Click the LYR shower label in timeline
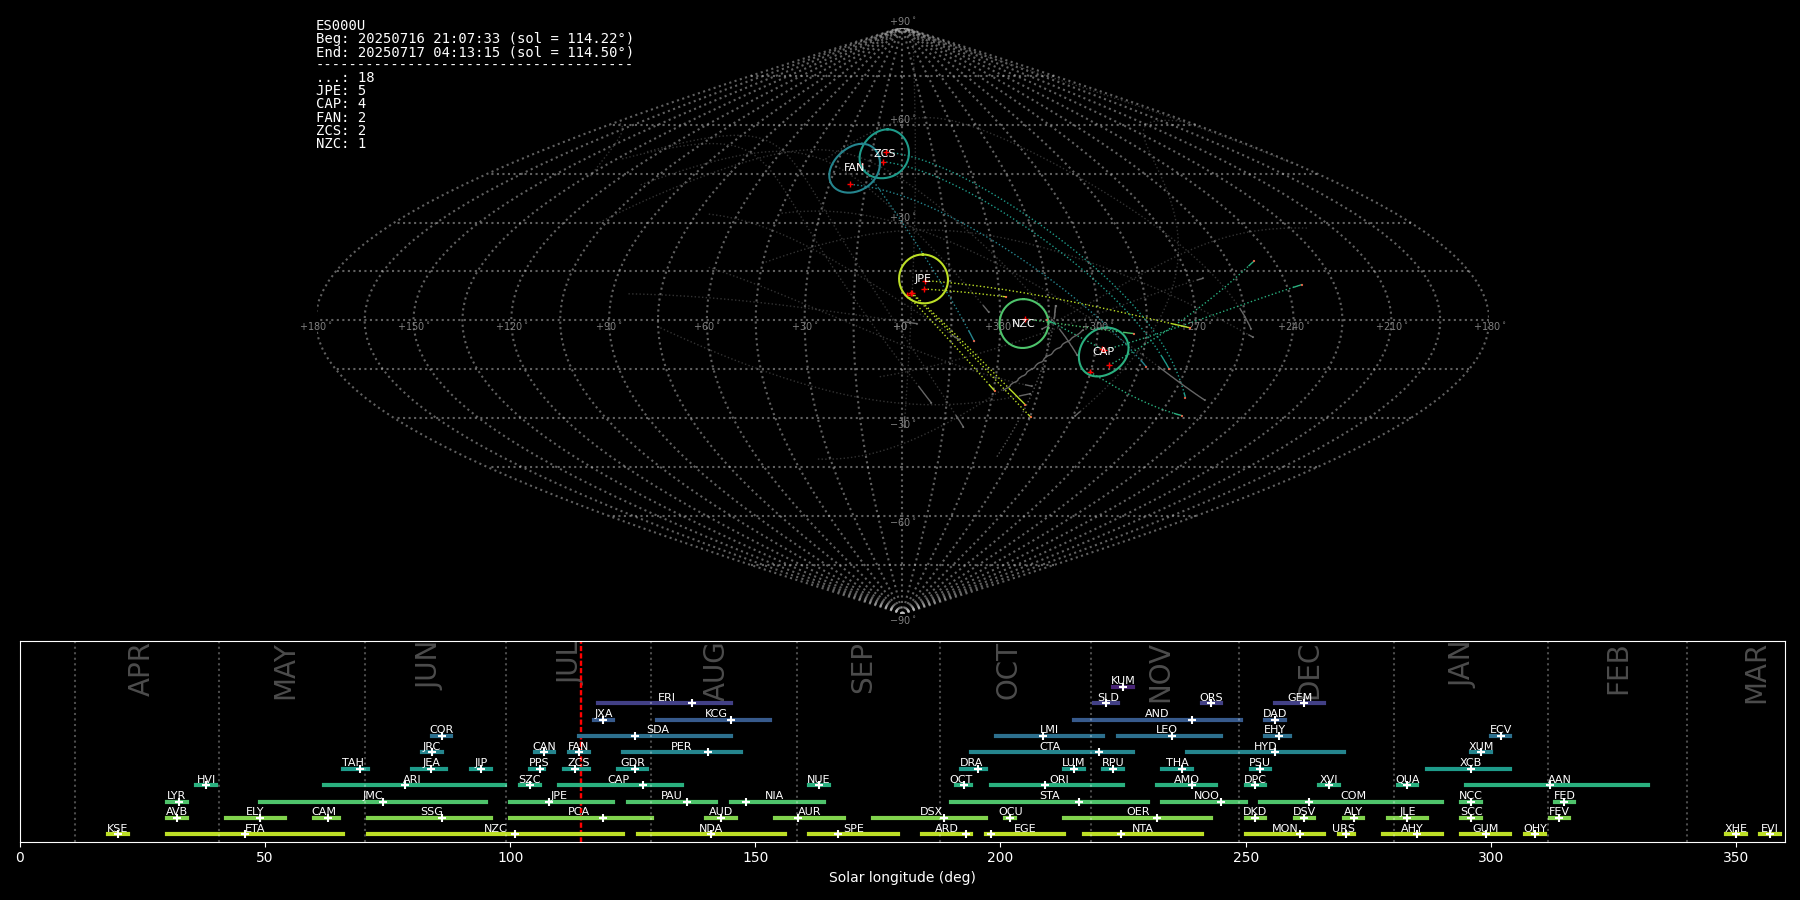 [x=176, y=796]
